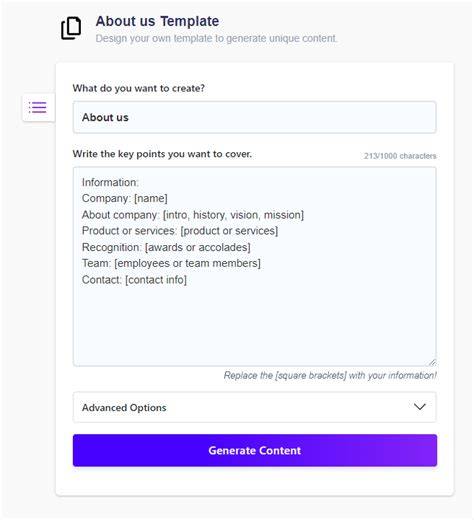Click the [awards or accolades] placeholder
Viewport: 474px width, 520px height.
(x=198, y=247)
